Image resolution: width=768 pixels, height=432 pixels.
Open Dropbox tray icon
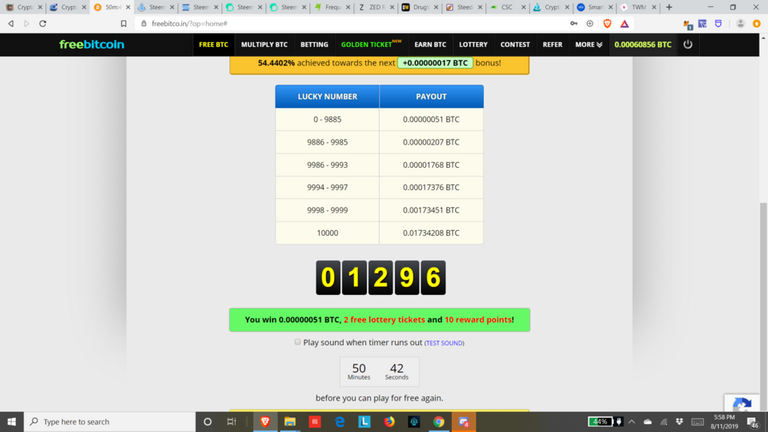point(679,422)
